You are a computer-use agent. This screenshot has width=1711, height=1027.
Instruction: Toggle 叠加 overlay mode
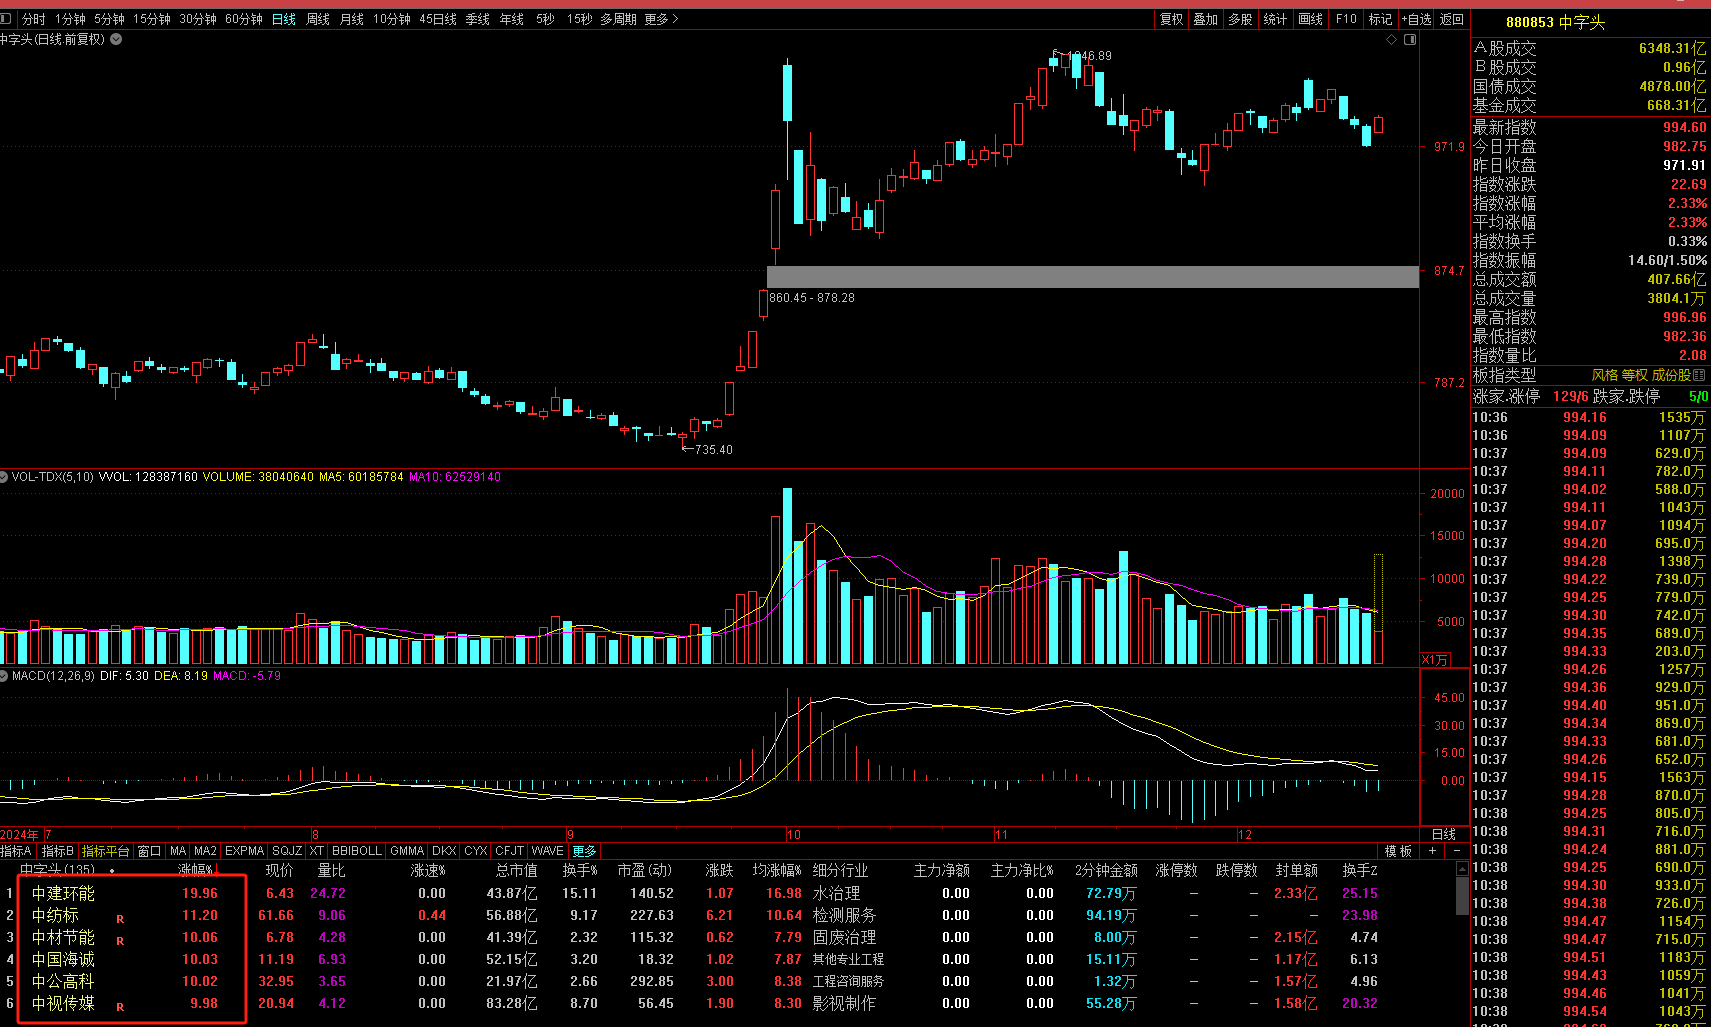[1206, 19]
